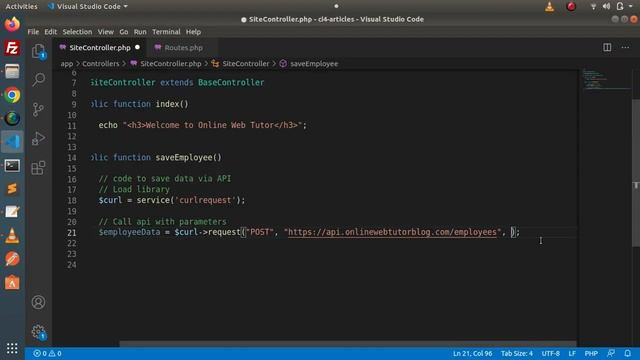Open the Source Control view

[x=38, y=109]
